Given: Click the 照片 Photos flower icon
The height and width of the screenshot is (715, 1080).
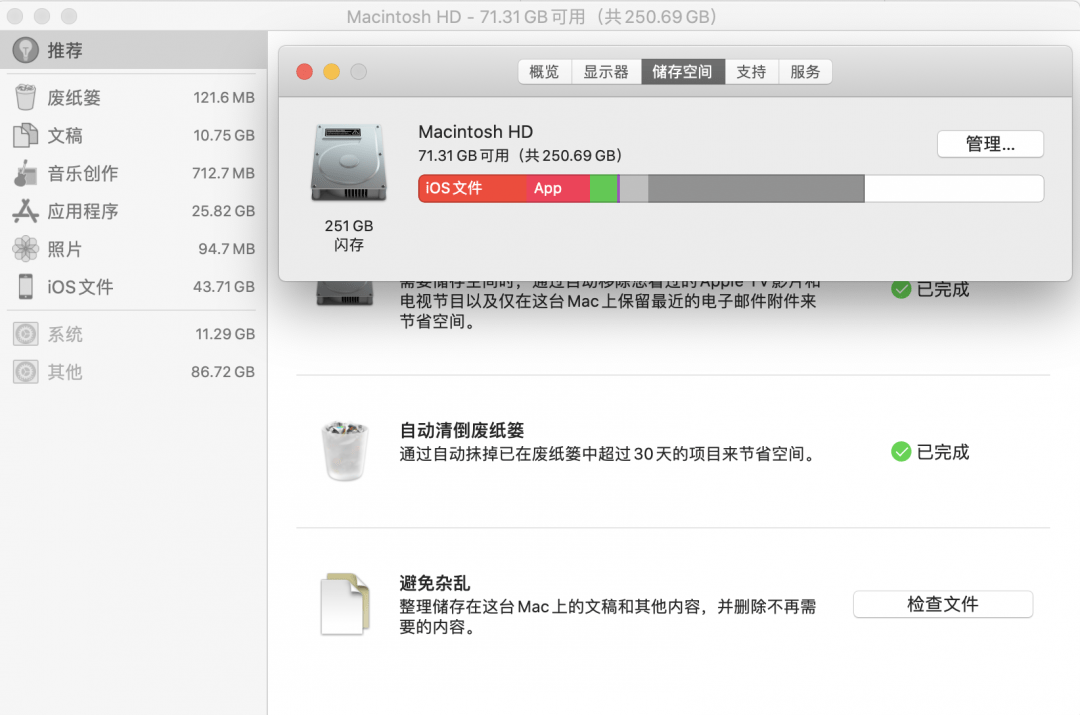Looking at the screenshot, I should [25, 249].
